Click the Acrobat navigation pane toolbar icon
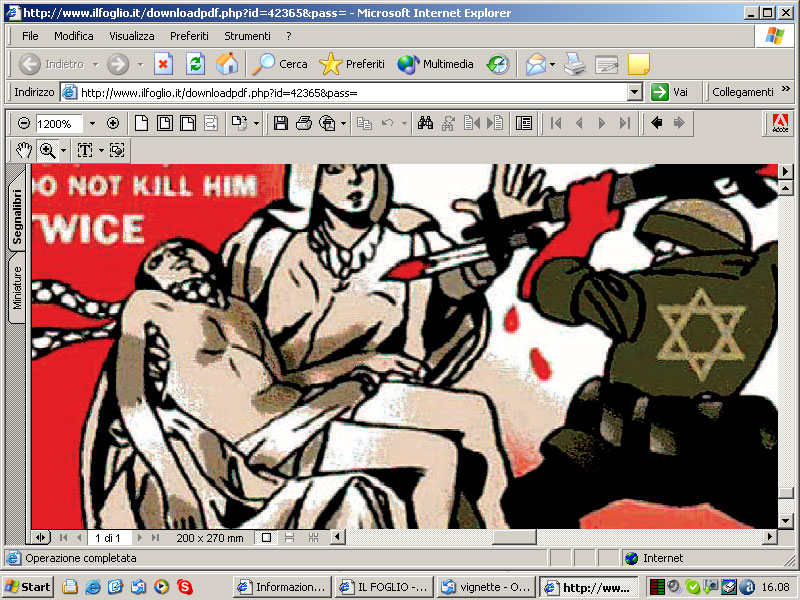This screenshot has height=600, width=800. (524, 123)
